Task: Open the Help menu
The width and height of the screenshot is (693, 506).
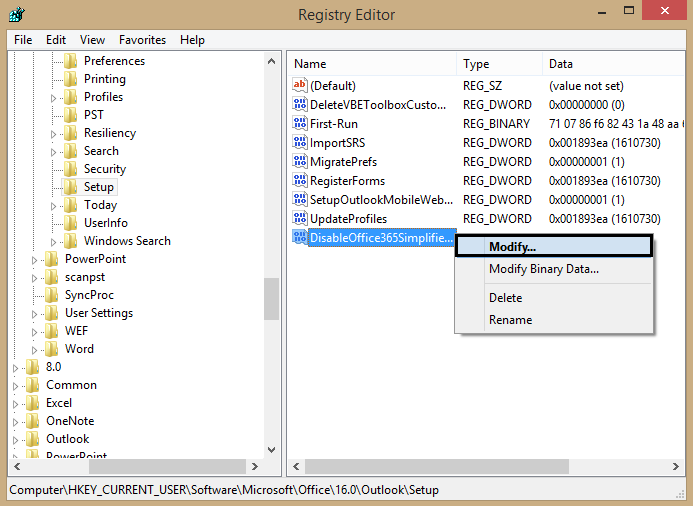Action: pos(192,40)
